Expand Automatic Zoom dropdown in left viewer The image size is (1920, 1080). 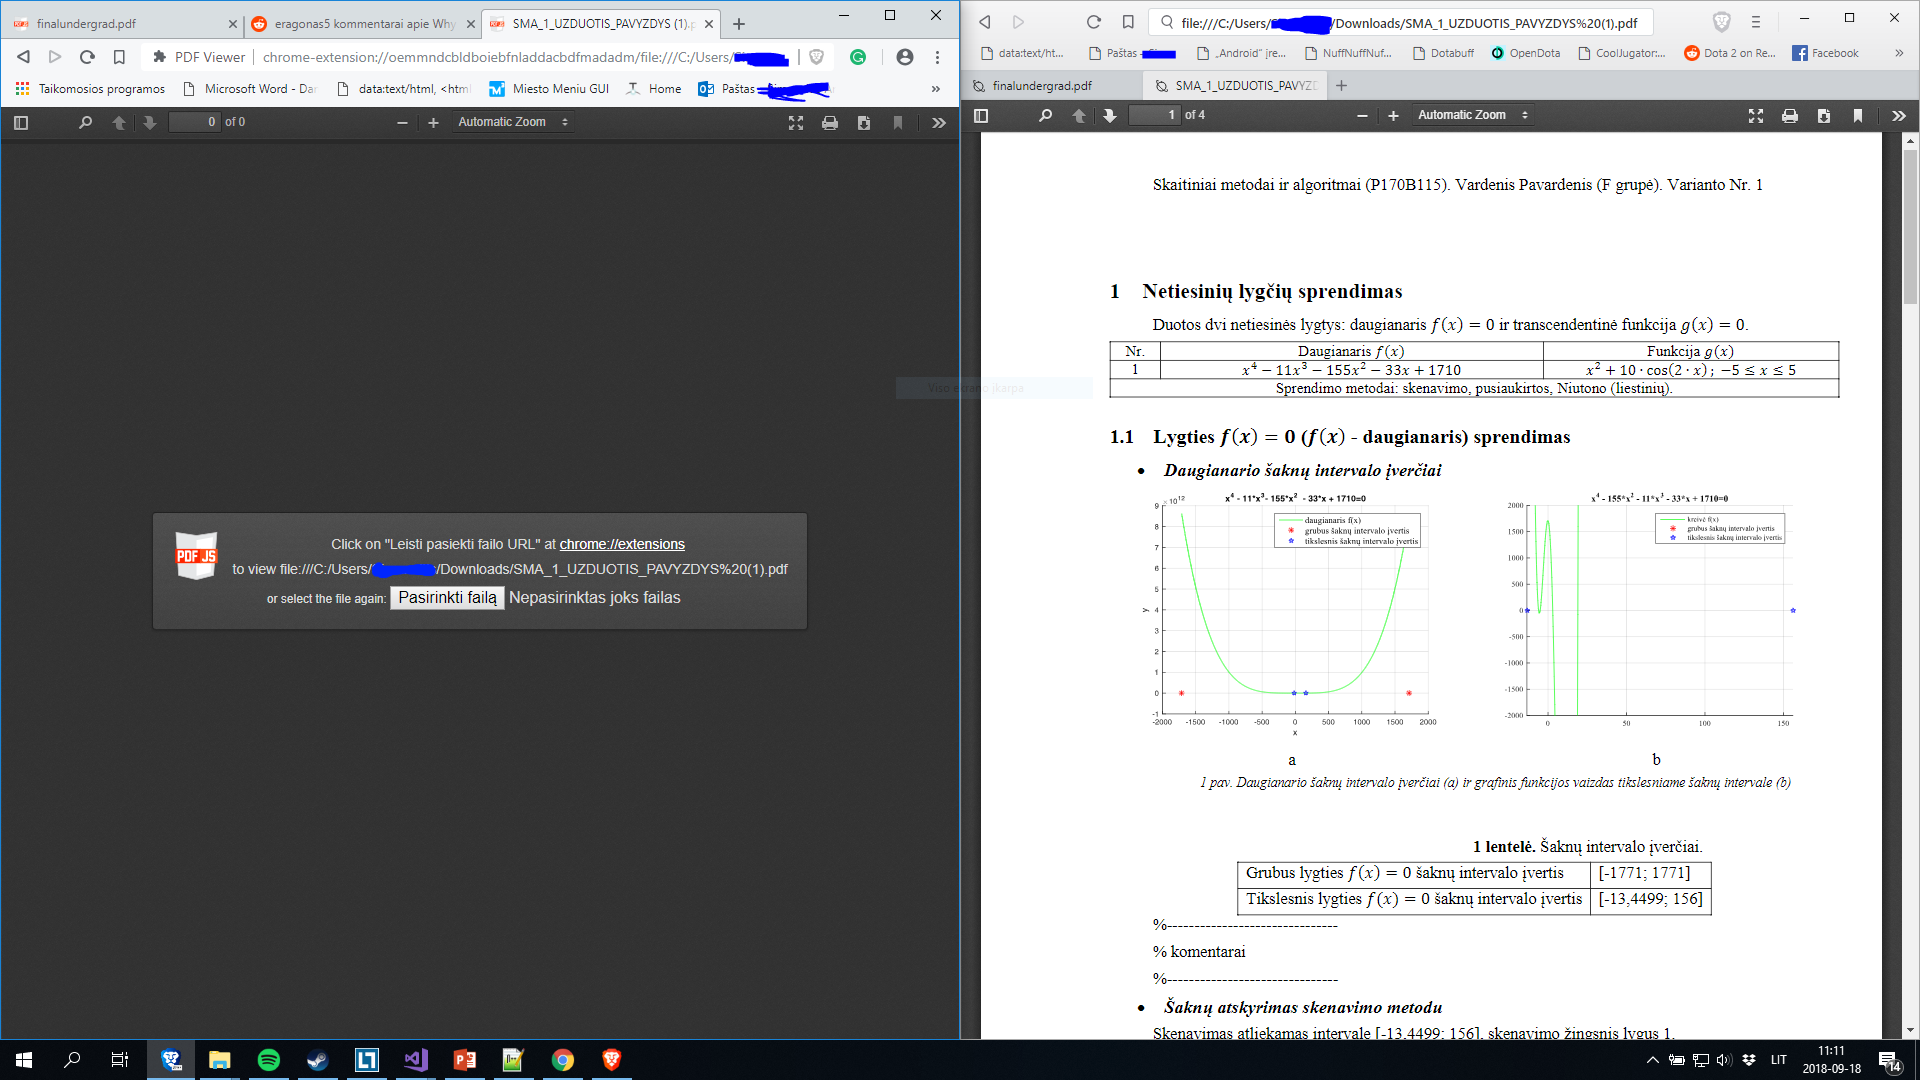point(512,122)
